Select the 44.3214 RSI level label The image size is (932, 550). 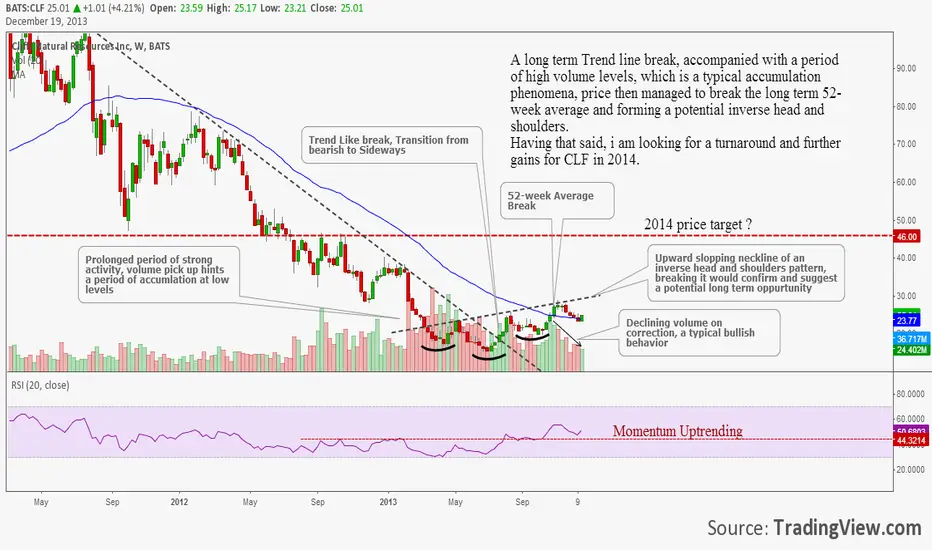click(x=910, y=441)
